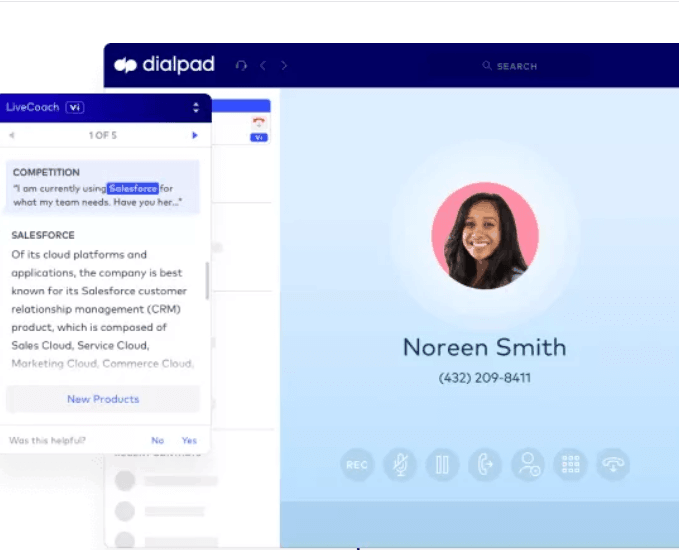The height and width of the screenshot is (550, 679).
Task: Go forward with the right chevron arrow
Action: tap(284, 65)
